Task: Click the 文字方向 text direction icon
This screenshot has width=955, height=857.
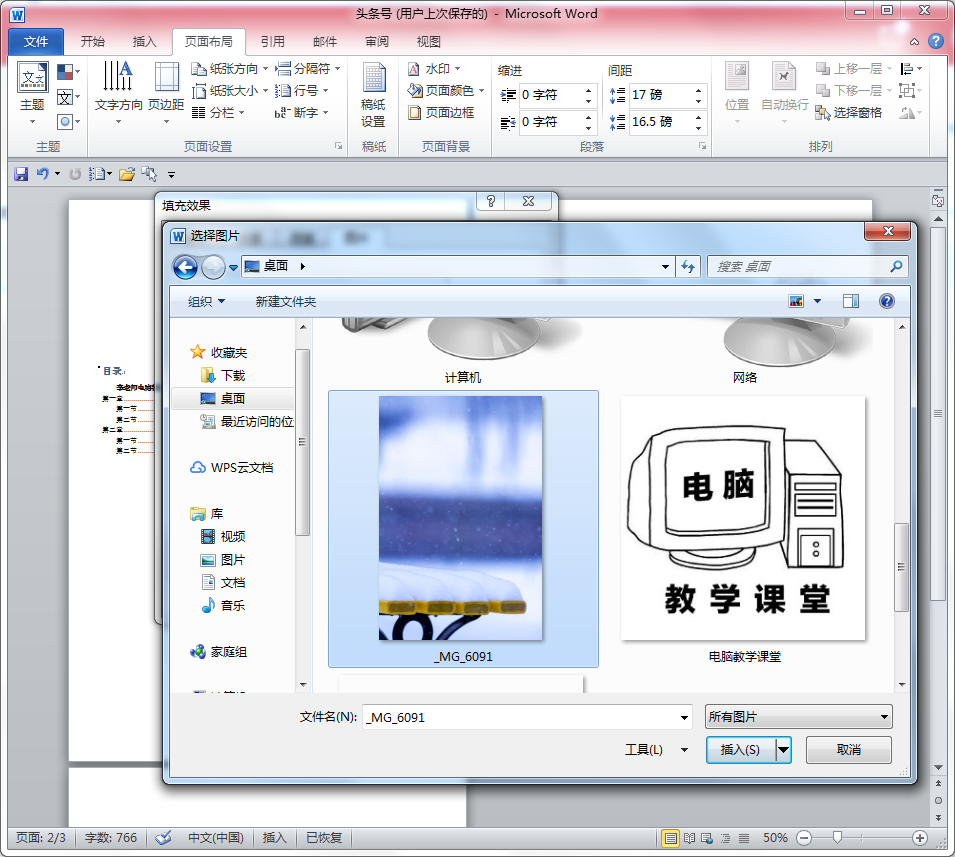Action: pos(118,86)
